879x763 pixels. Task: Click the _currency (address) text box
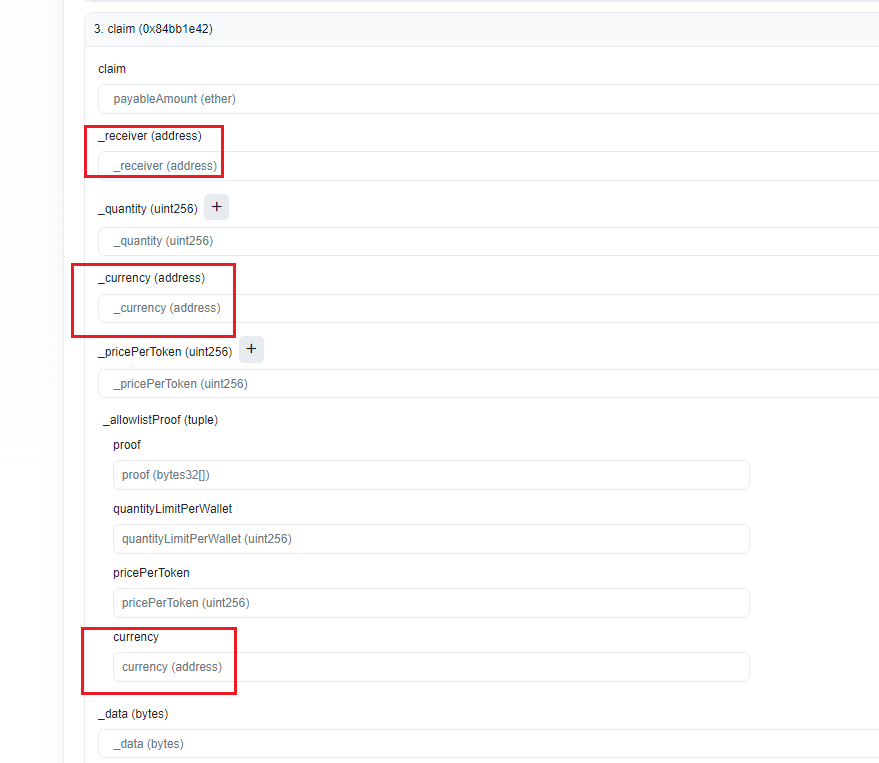[x=490, y=308]
